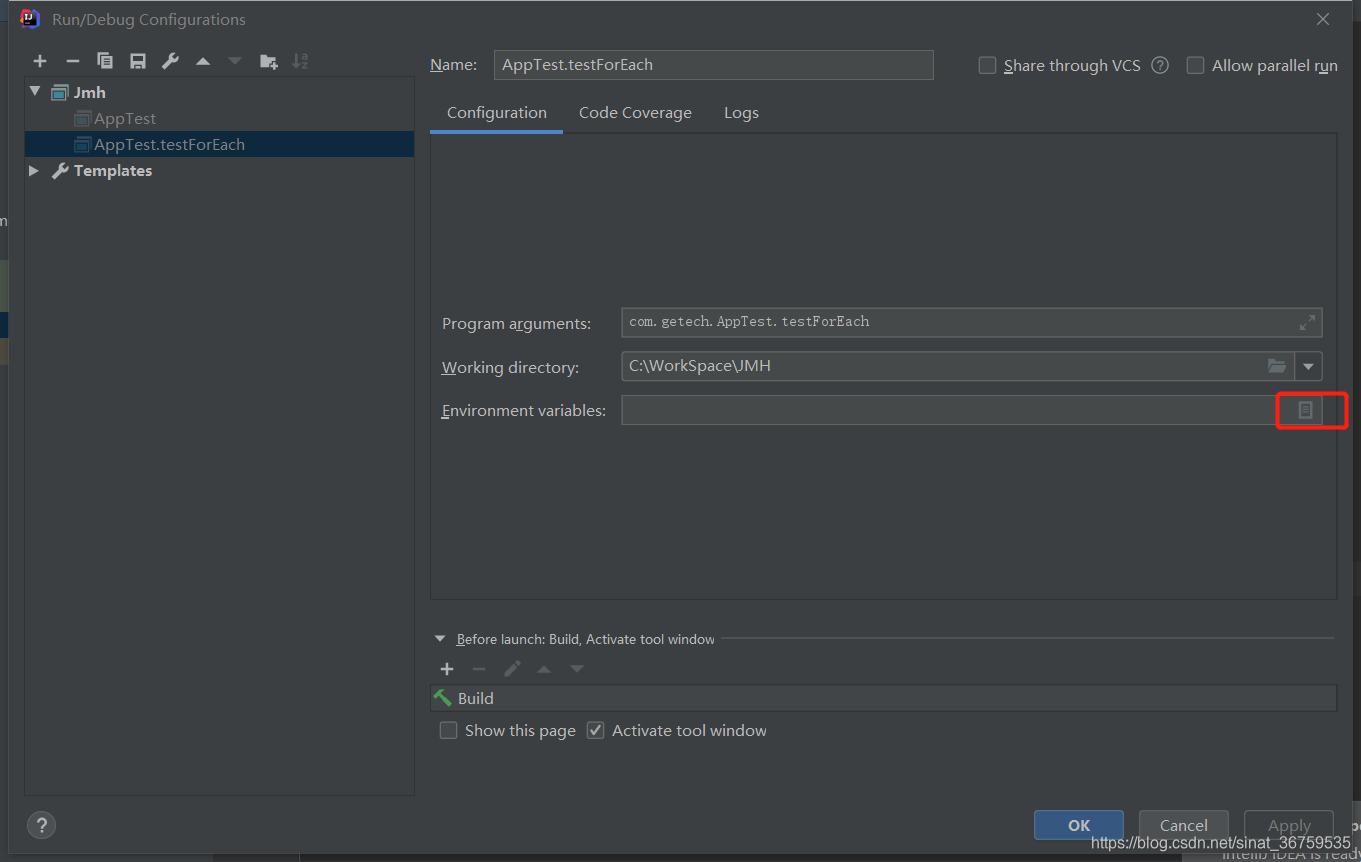Switch to the Code Coverage tab
Viewport: 1361px width, 862px height.
coord(635,113)
